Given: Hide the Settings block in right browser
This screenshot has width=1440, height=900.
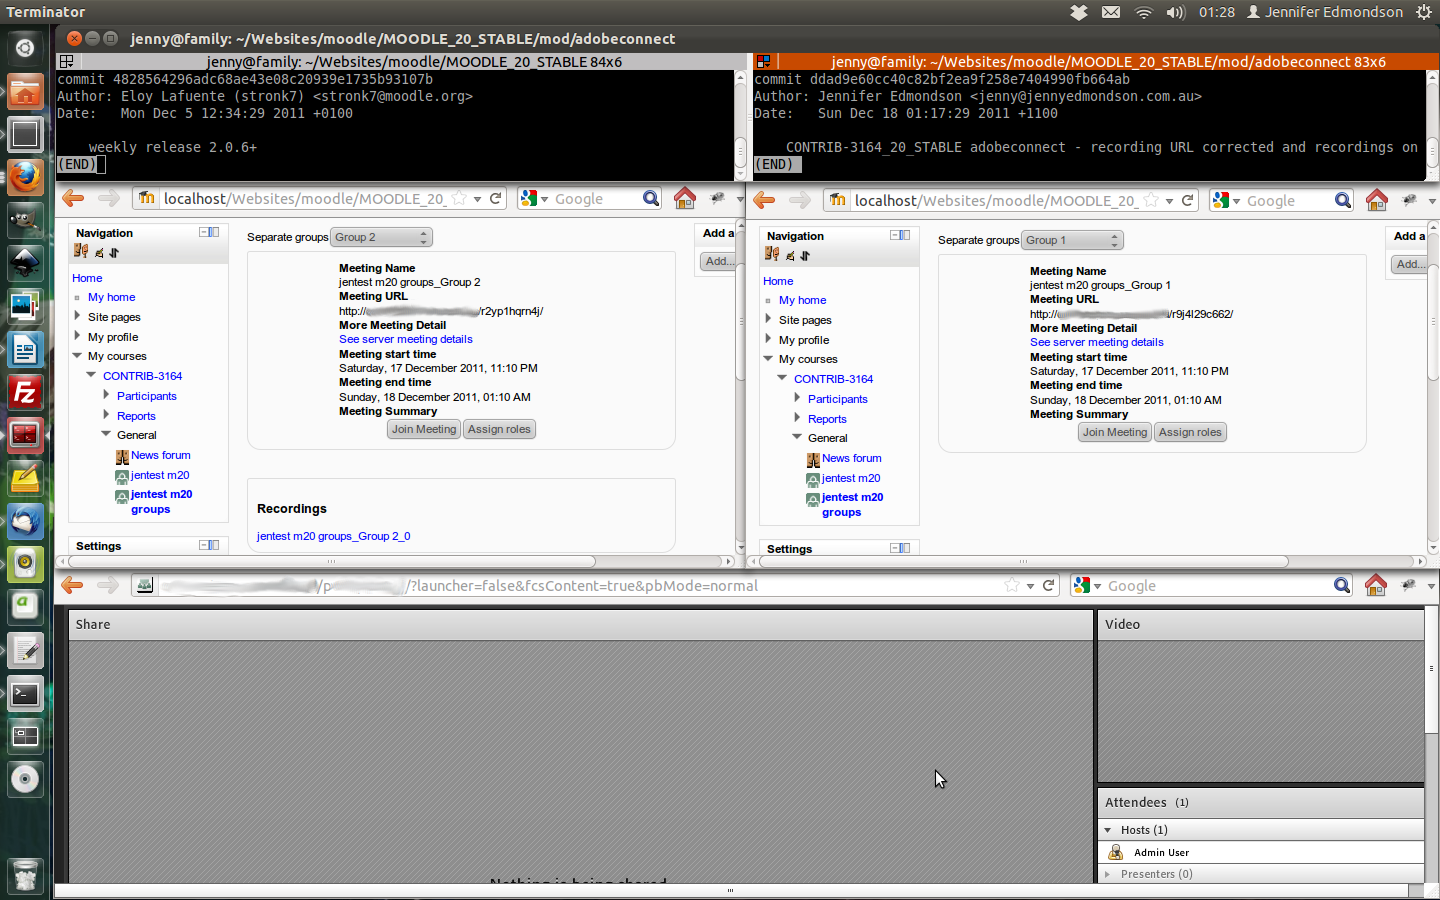Looking at the screenshot, I should (894, 548).
